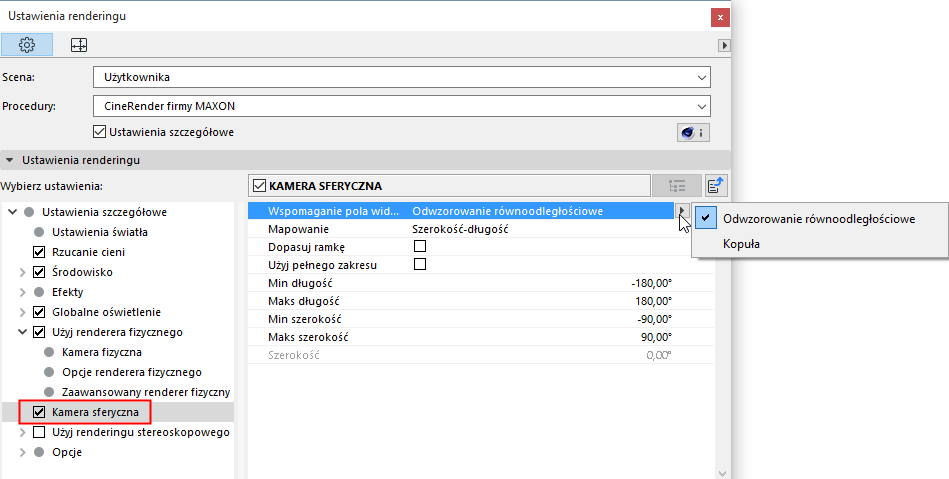Toggle the Rzucanie cieni checkbox
This screenshot has width=949, height=479.
click(39, 252)
